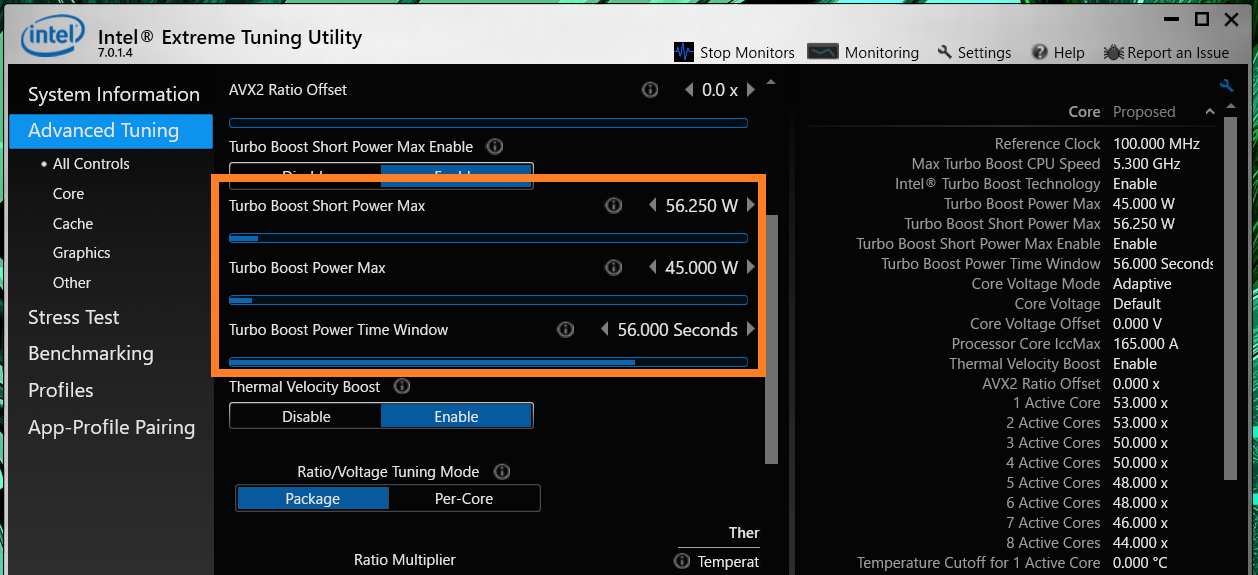Select Core under Advanced Tuning
The image size is (1258, 575).
pos(69,194)
